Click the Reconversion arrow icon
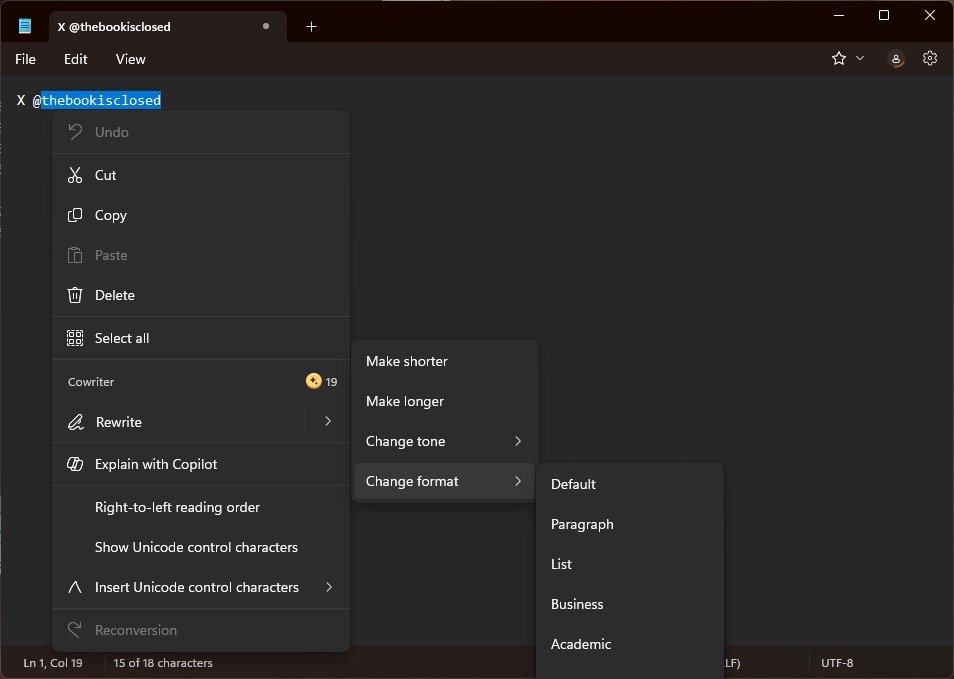This screenshot has width=954, height=679. [75, 630]
